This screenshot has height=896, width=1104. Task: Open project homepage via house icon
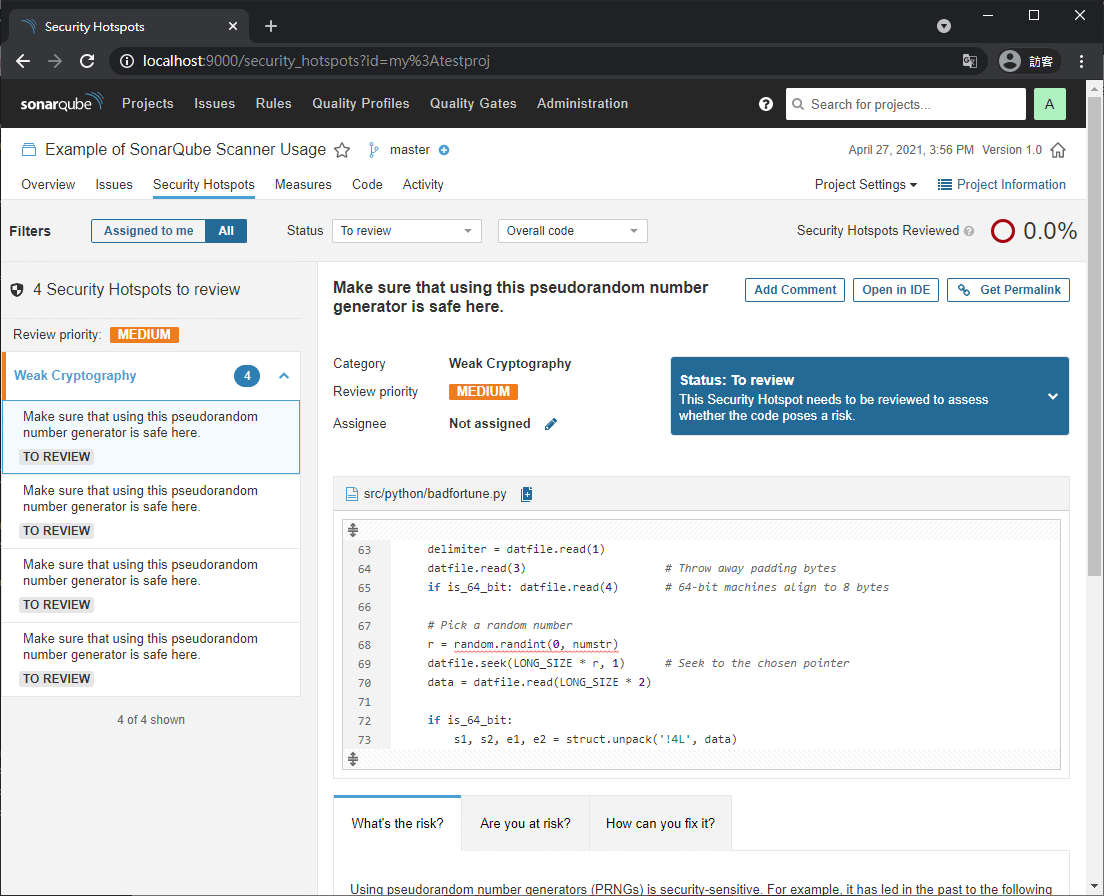coord(1058,150)
